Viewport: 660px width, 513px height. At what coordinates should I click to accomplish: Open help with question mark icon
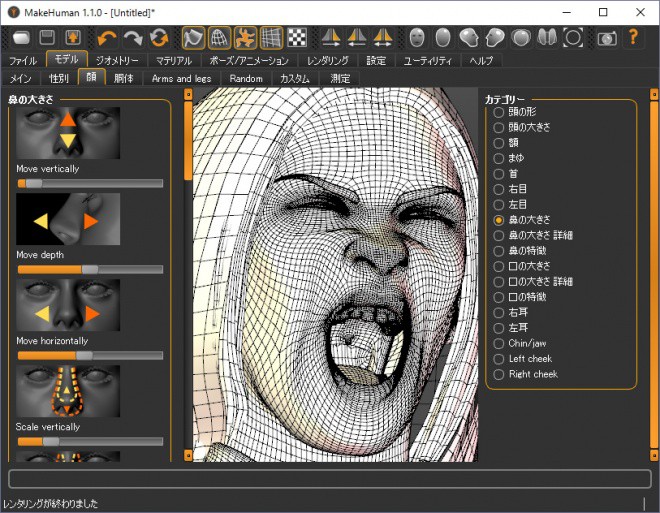(x=633, y=37)
